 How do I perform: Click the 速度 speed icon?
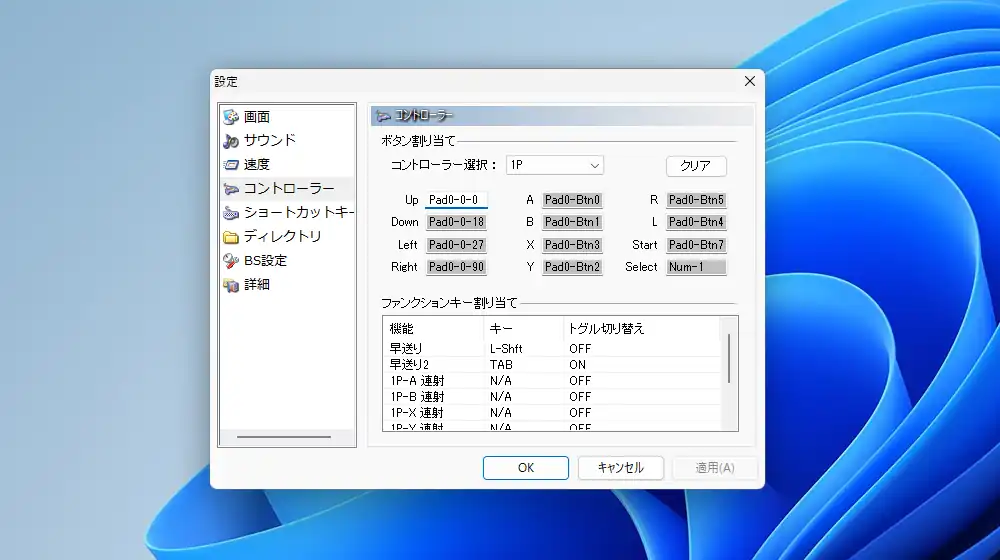click(x=232, y=165)
